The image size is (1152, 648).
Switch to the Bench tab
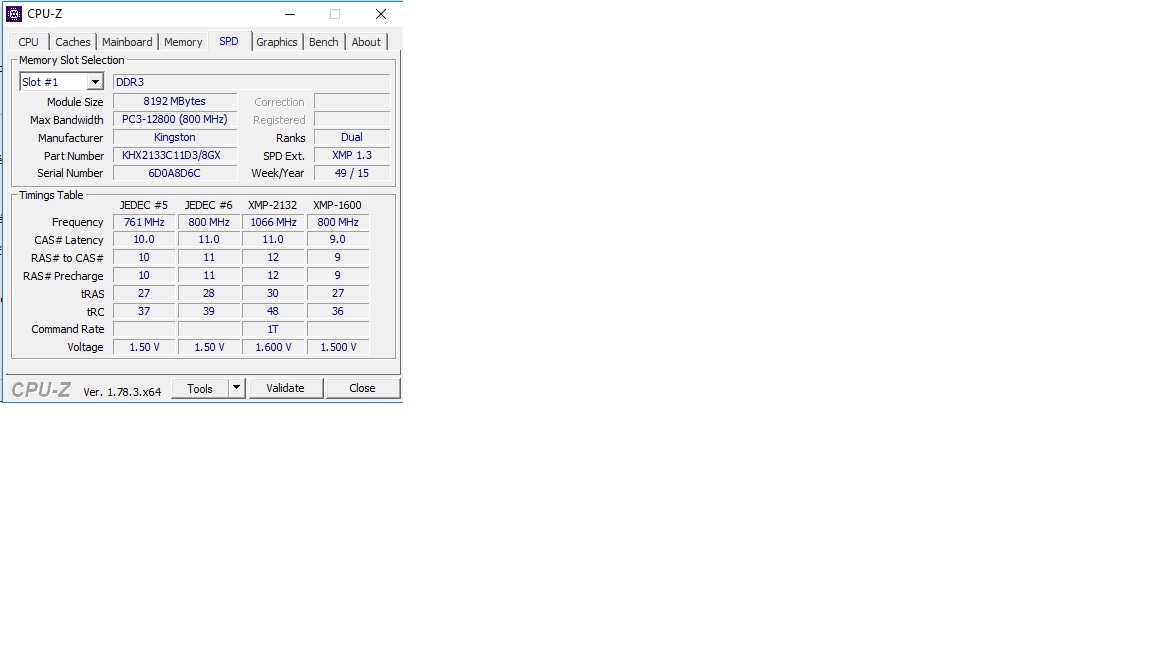pos(324,42)
